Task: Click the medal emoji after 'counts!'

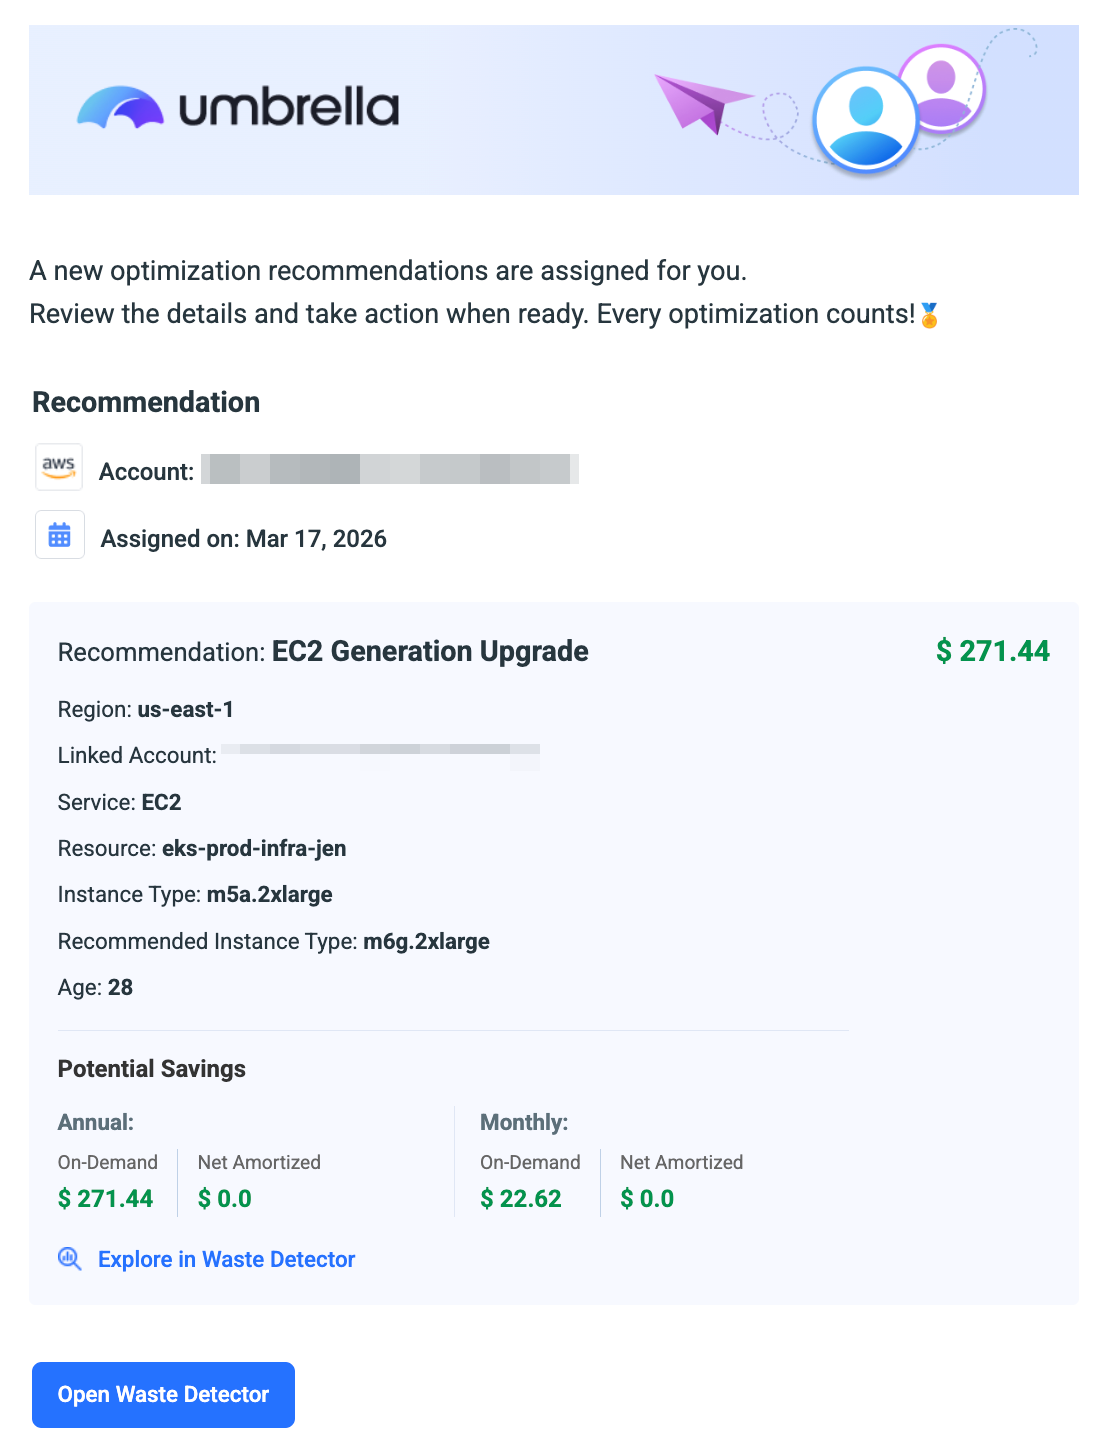Action: 929,316
